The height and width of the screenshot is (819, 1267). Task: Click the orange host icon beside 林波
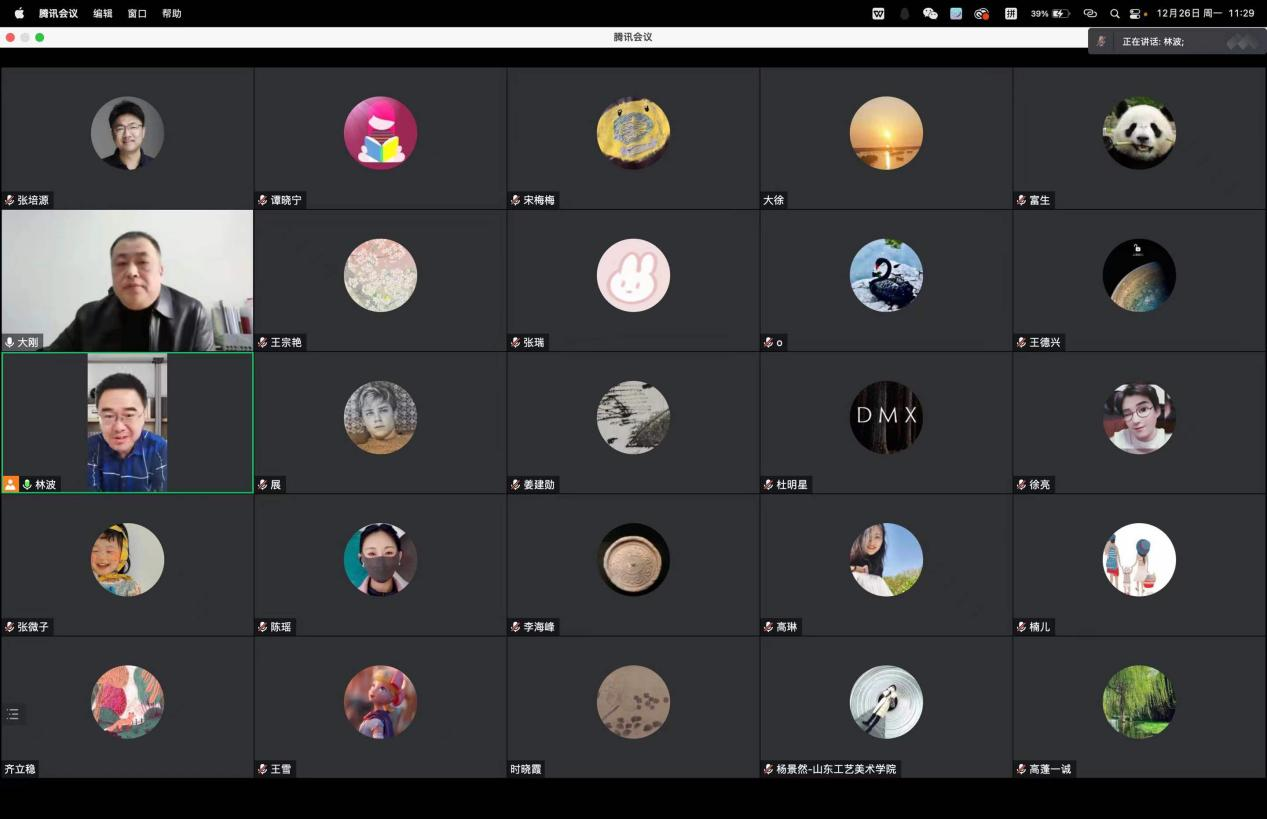click(11, 484)
